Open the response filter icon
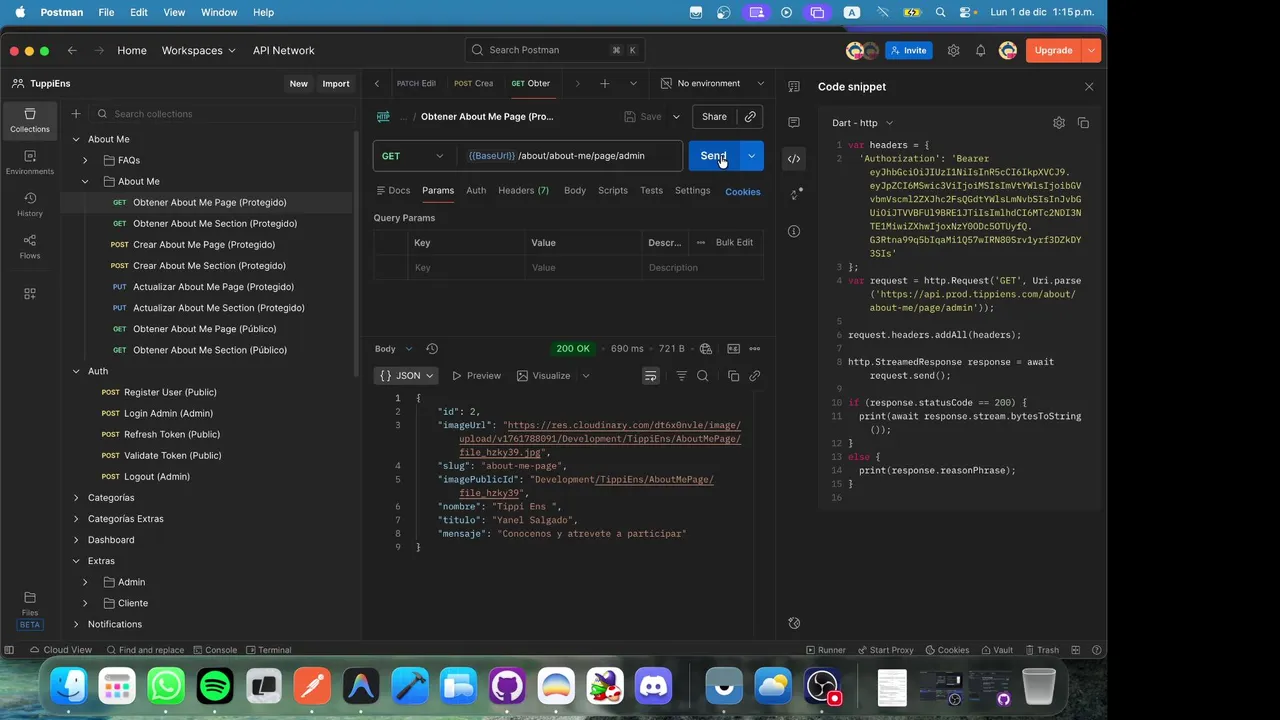The image size is (1280, 720). 681,376
